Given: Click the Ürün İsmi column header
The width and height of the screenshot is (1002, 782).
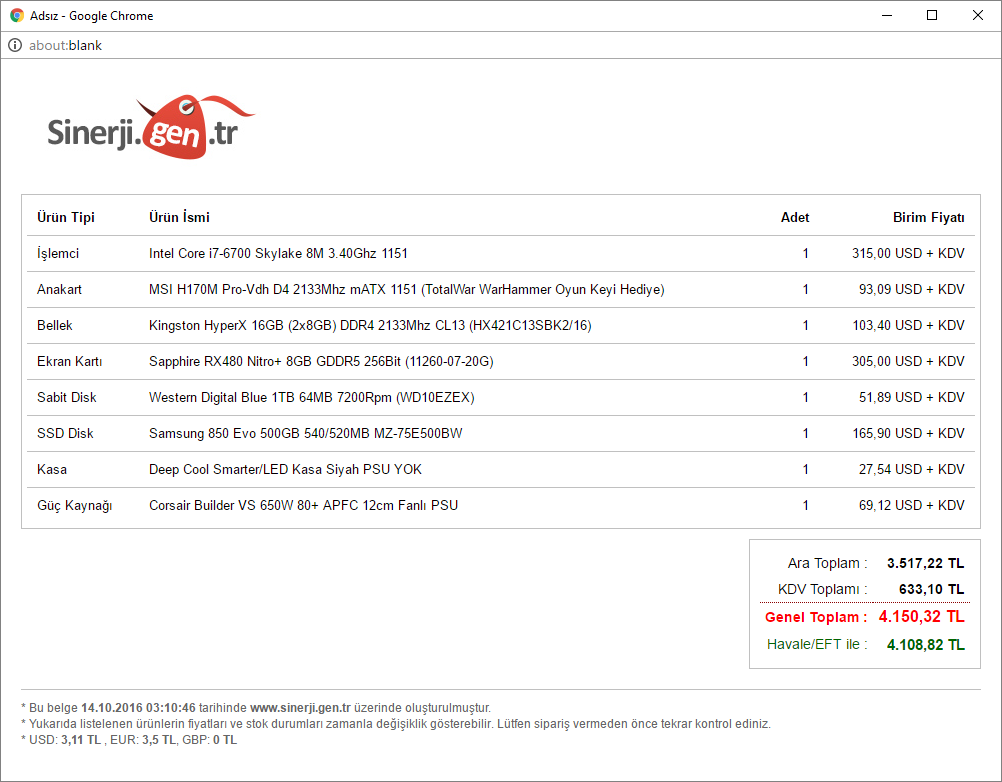Looking at the screenshot, I should [x=180, y=217].
